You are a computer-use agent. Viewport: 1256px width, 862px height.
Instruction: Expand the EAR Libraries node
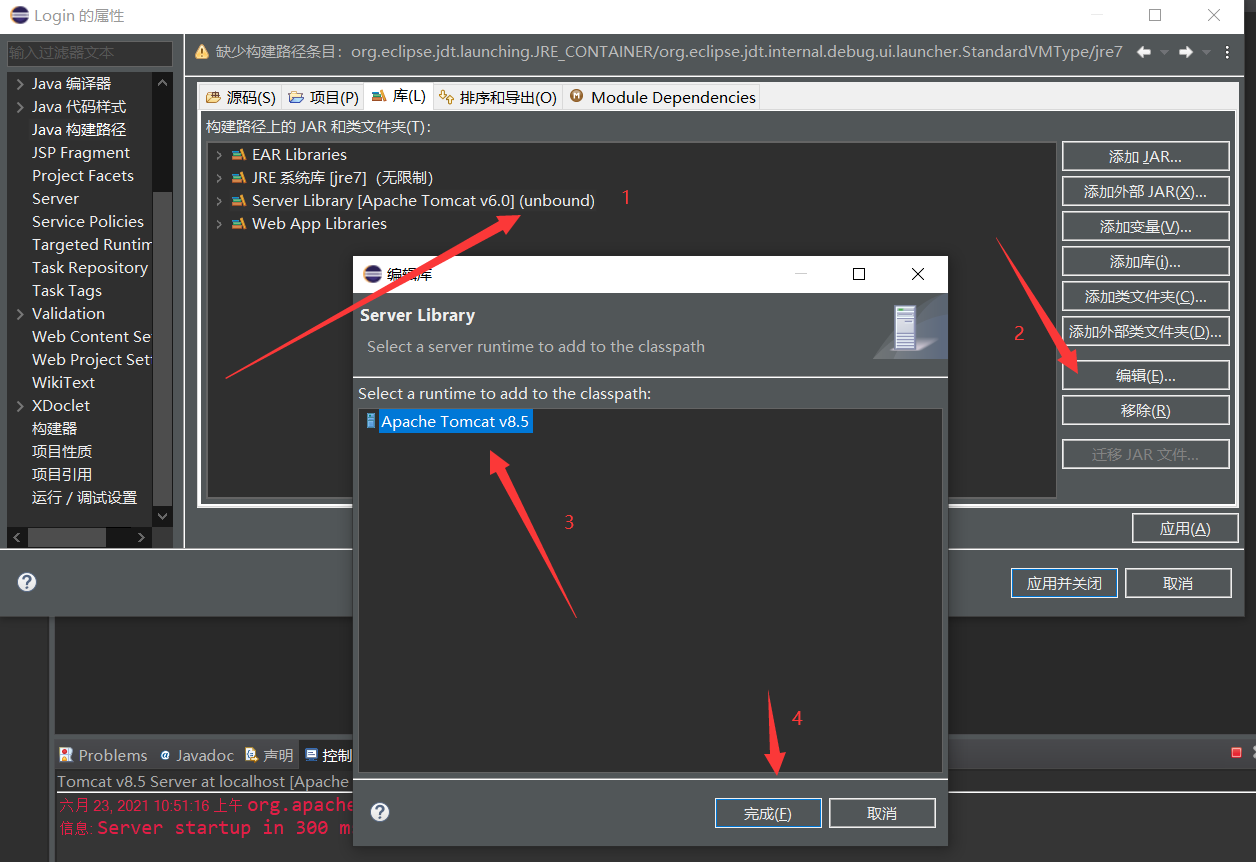coord(219,155)
